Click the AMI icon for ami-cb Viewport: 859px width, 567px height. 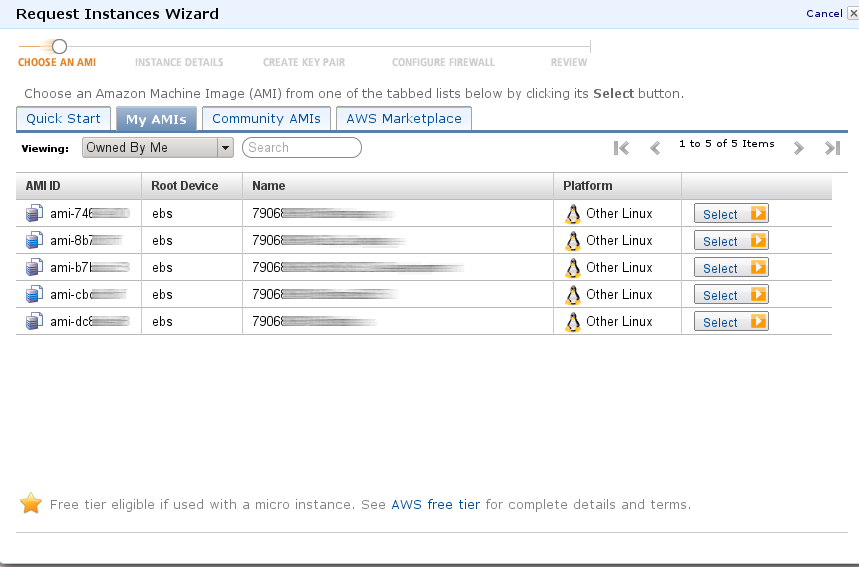[34, 294]
